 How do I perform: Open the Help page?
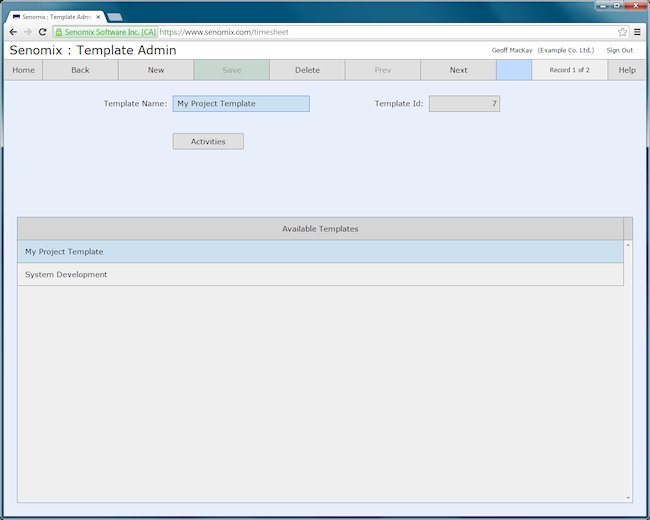point(627,70)
